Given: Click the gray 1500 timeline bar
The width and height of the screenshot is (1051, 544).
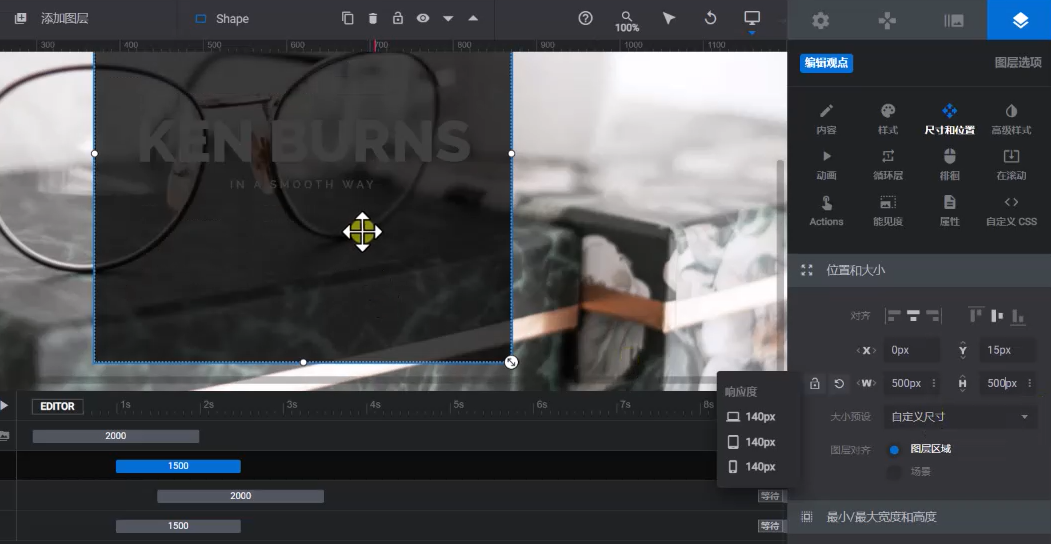Looking at the screenshot, I should 178,526.
